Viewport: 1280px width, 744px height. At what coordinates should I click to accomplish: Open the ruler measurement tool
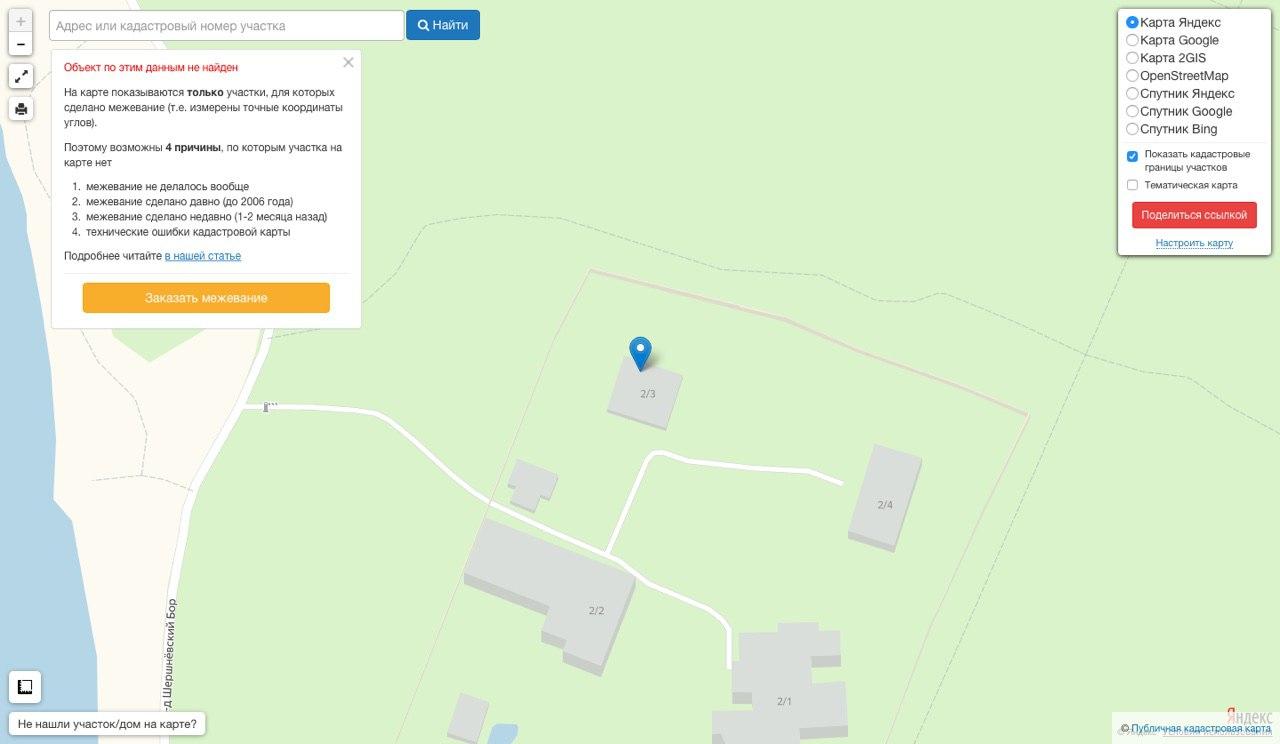pyautogui.click(x=25, y=687)
